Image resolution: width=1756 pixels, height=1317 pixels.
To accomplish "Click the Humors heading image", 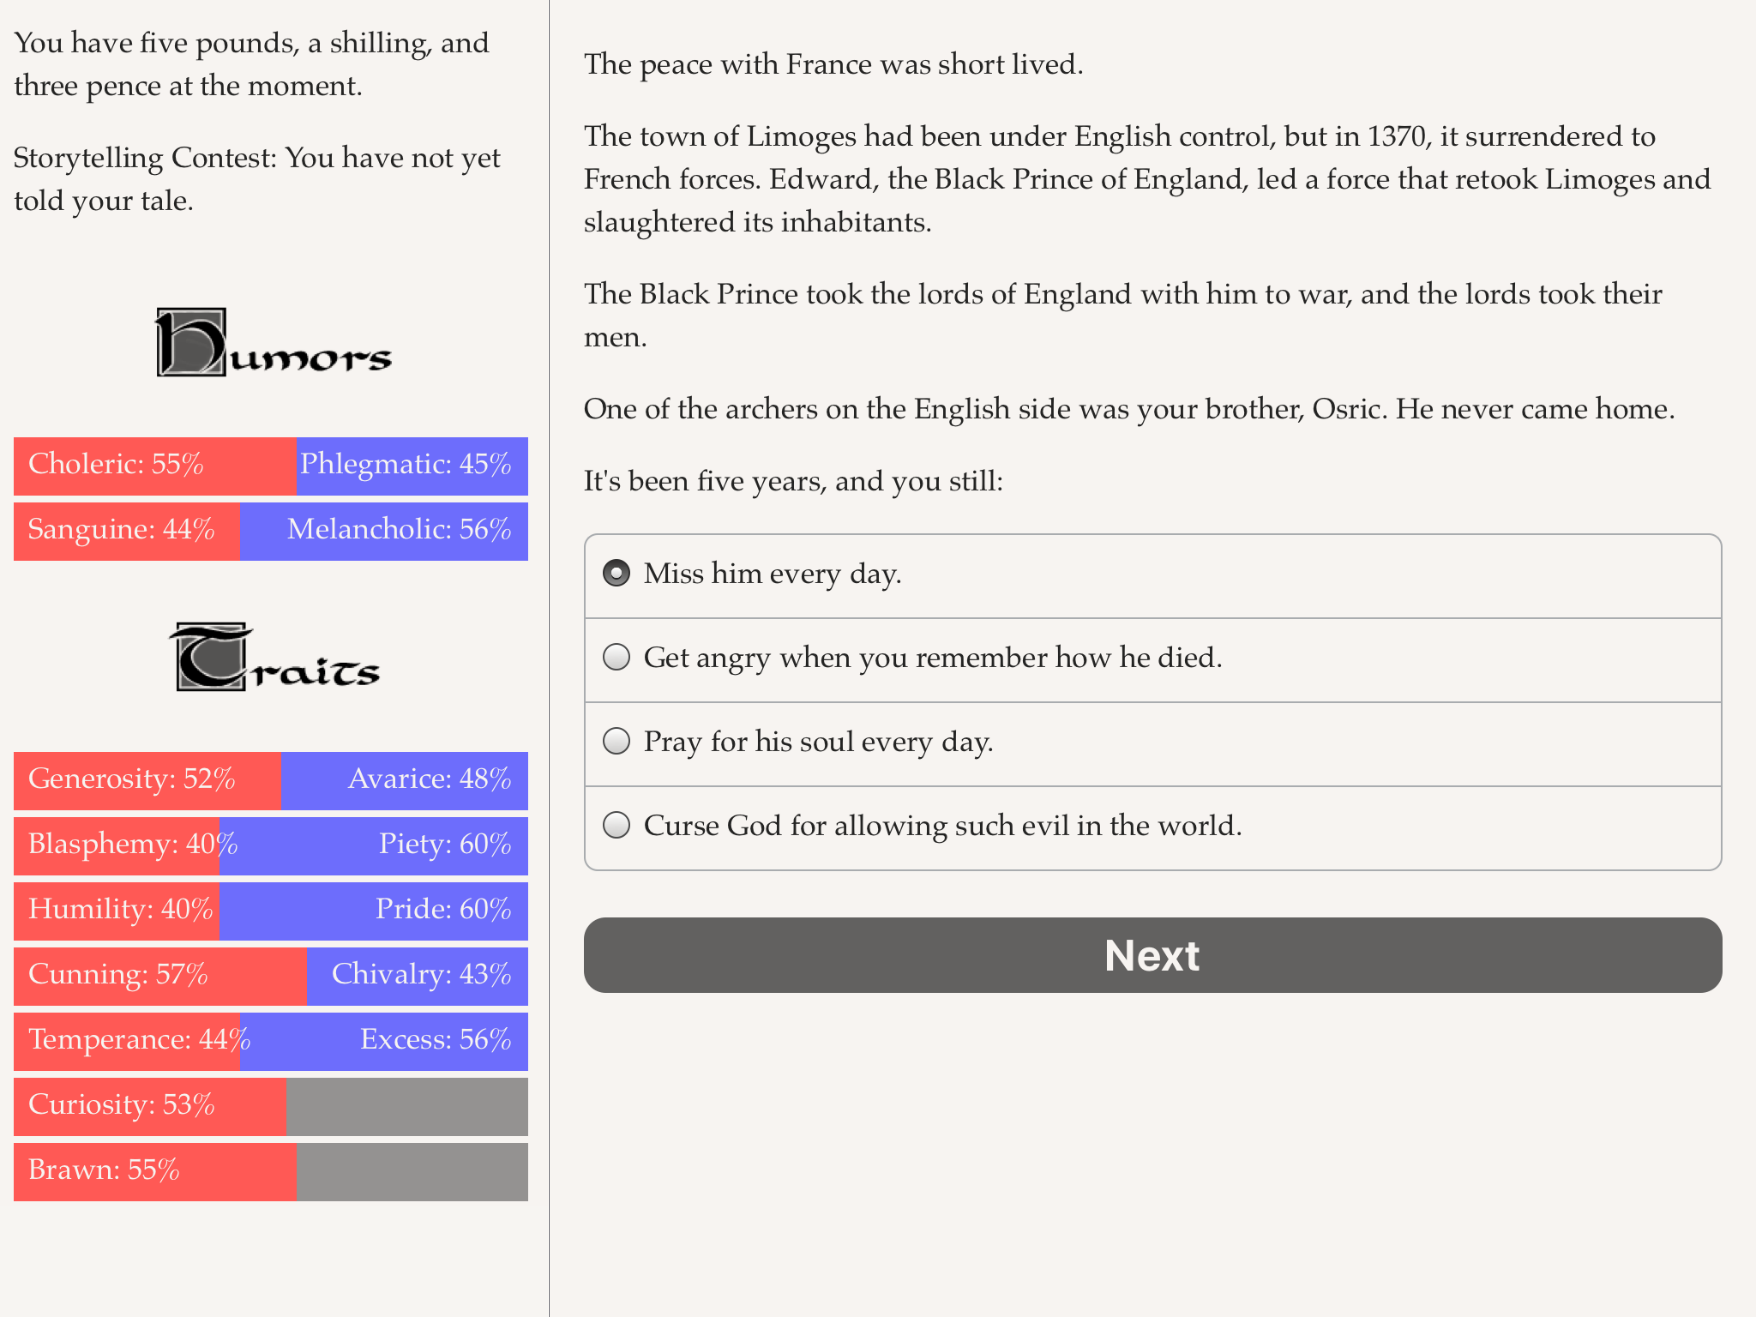I will point(273,343).
